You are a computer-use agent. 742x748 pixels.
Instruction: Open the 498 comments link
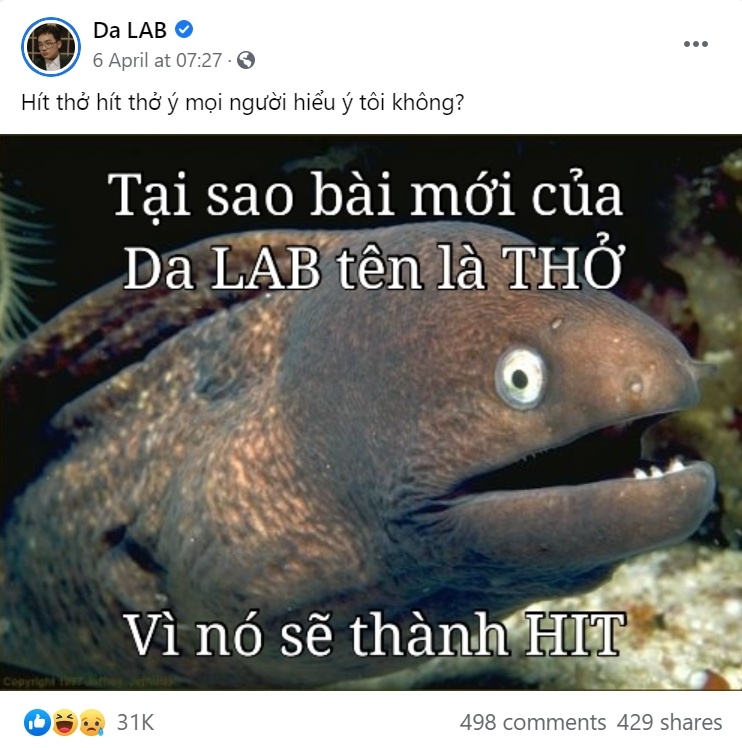533,722
